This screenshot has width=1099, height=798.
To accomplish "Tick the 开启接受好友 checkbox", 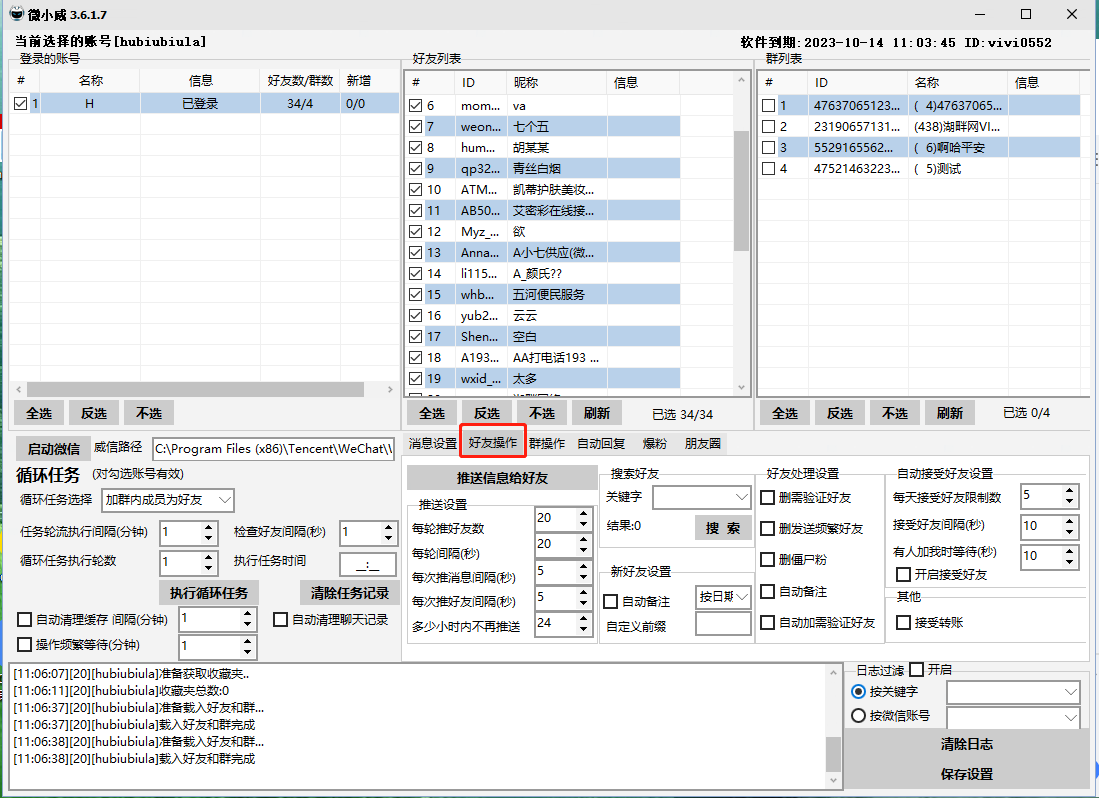I will pyautogui.click(x=903, y=574).
